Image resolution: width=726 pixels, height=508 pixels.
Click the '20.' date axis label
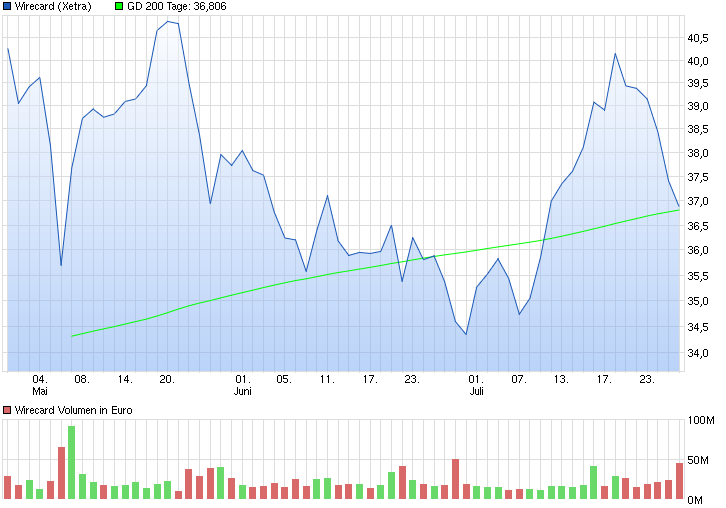coord(167,380)
